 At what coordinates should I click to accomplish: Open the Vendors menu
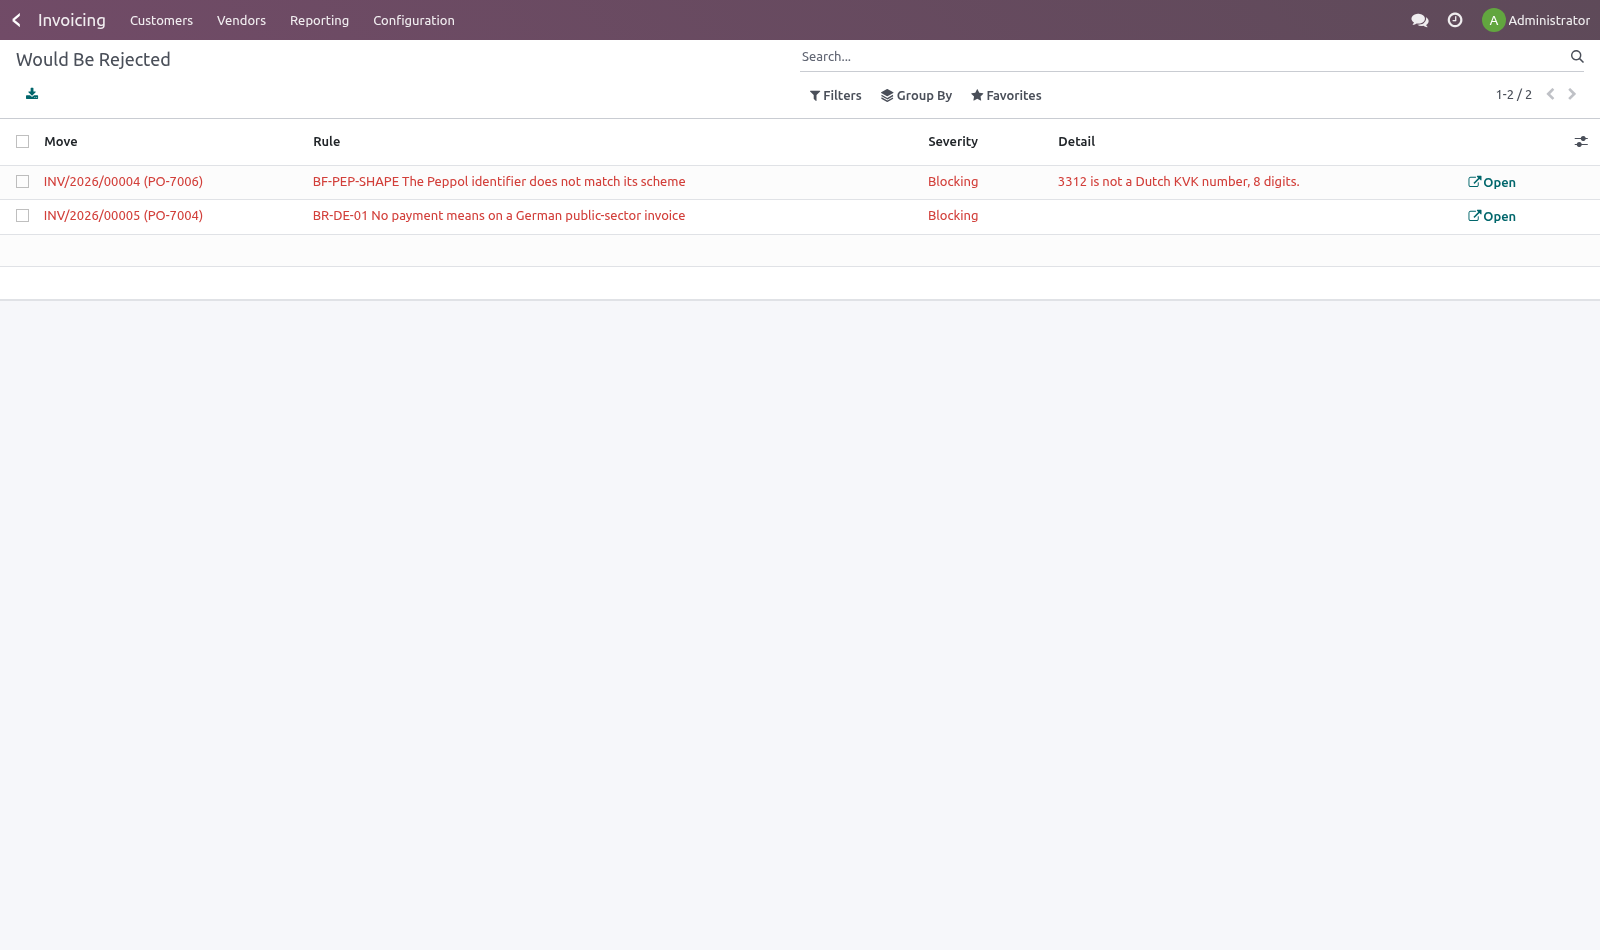pos(241,20)
